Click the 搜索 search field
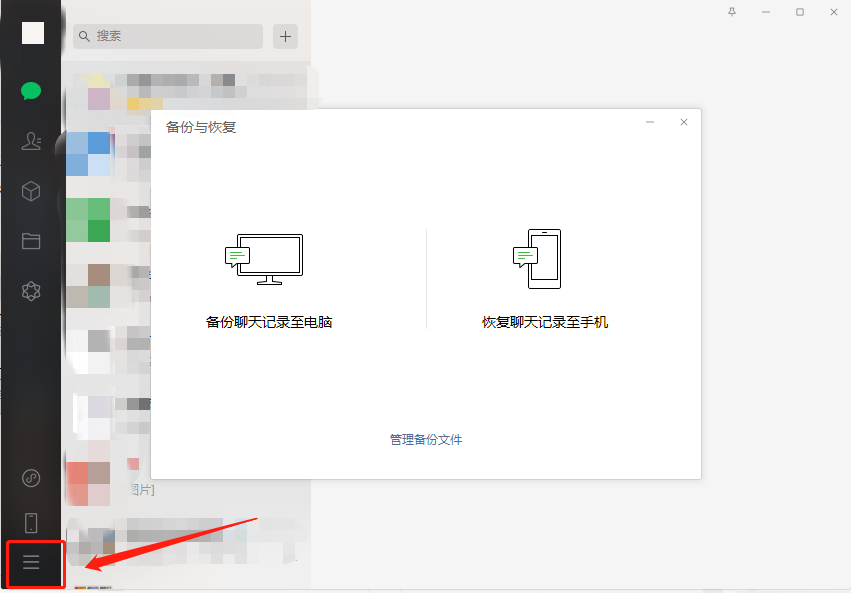The image size is (851, 593). click(x=168, y=36)
